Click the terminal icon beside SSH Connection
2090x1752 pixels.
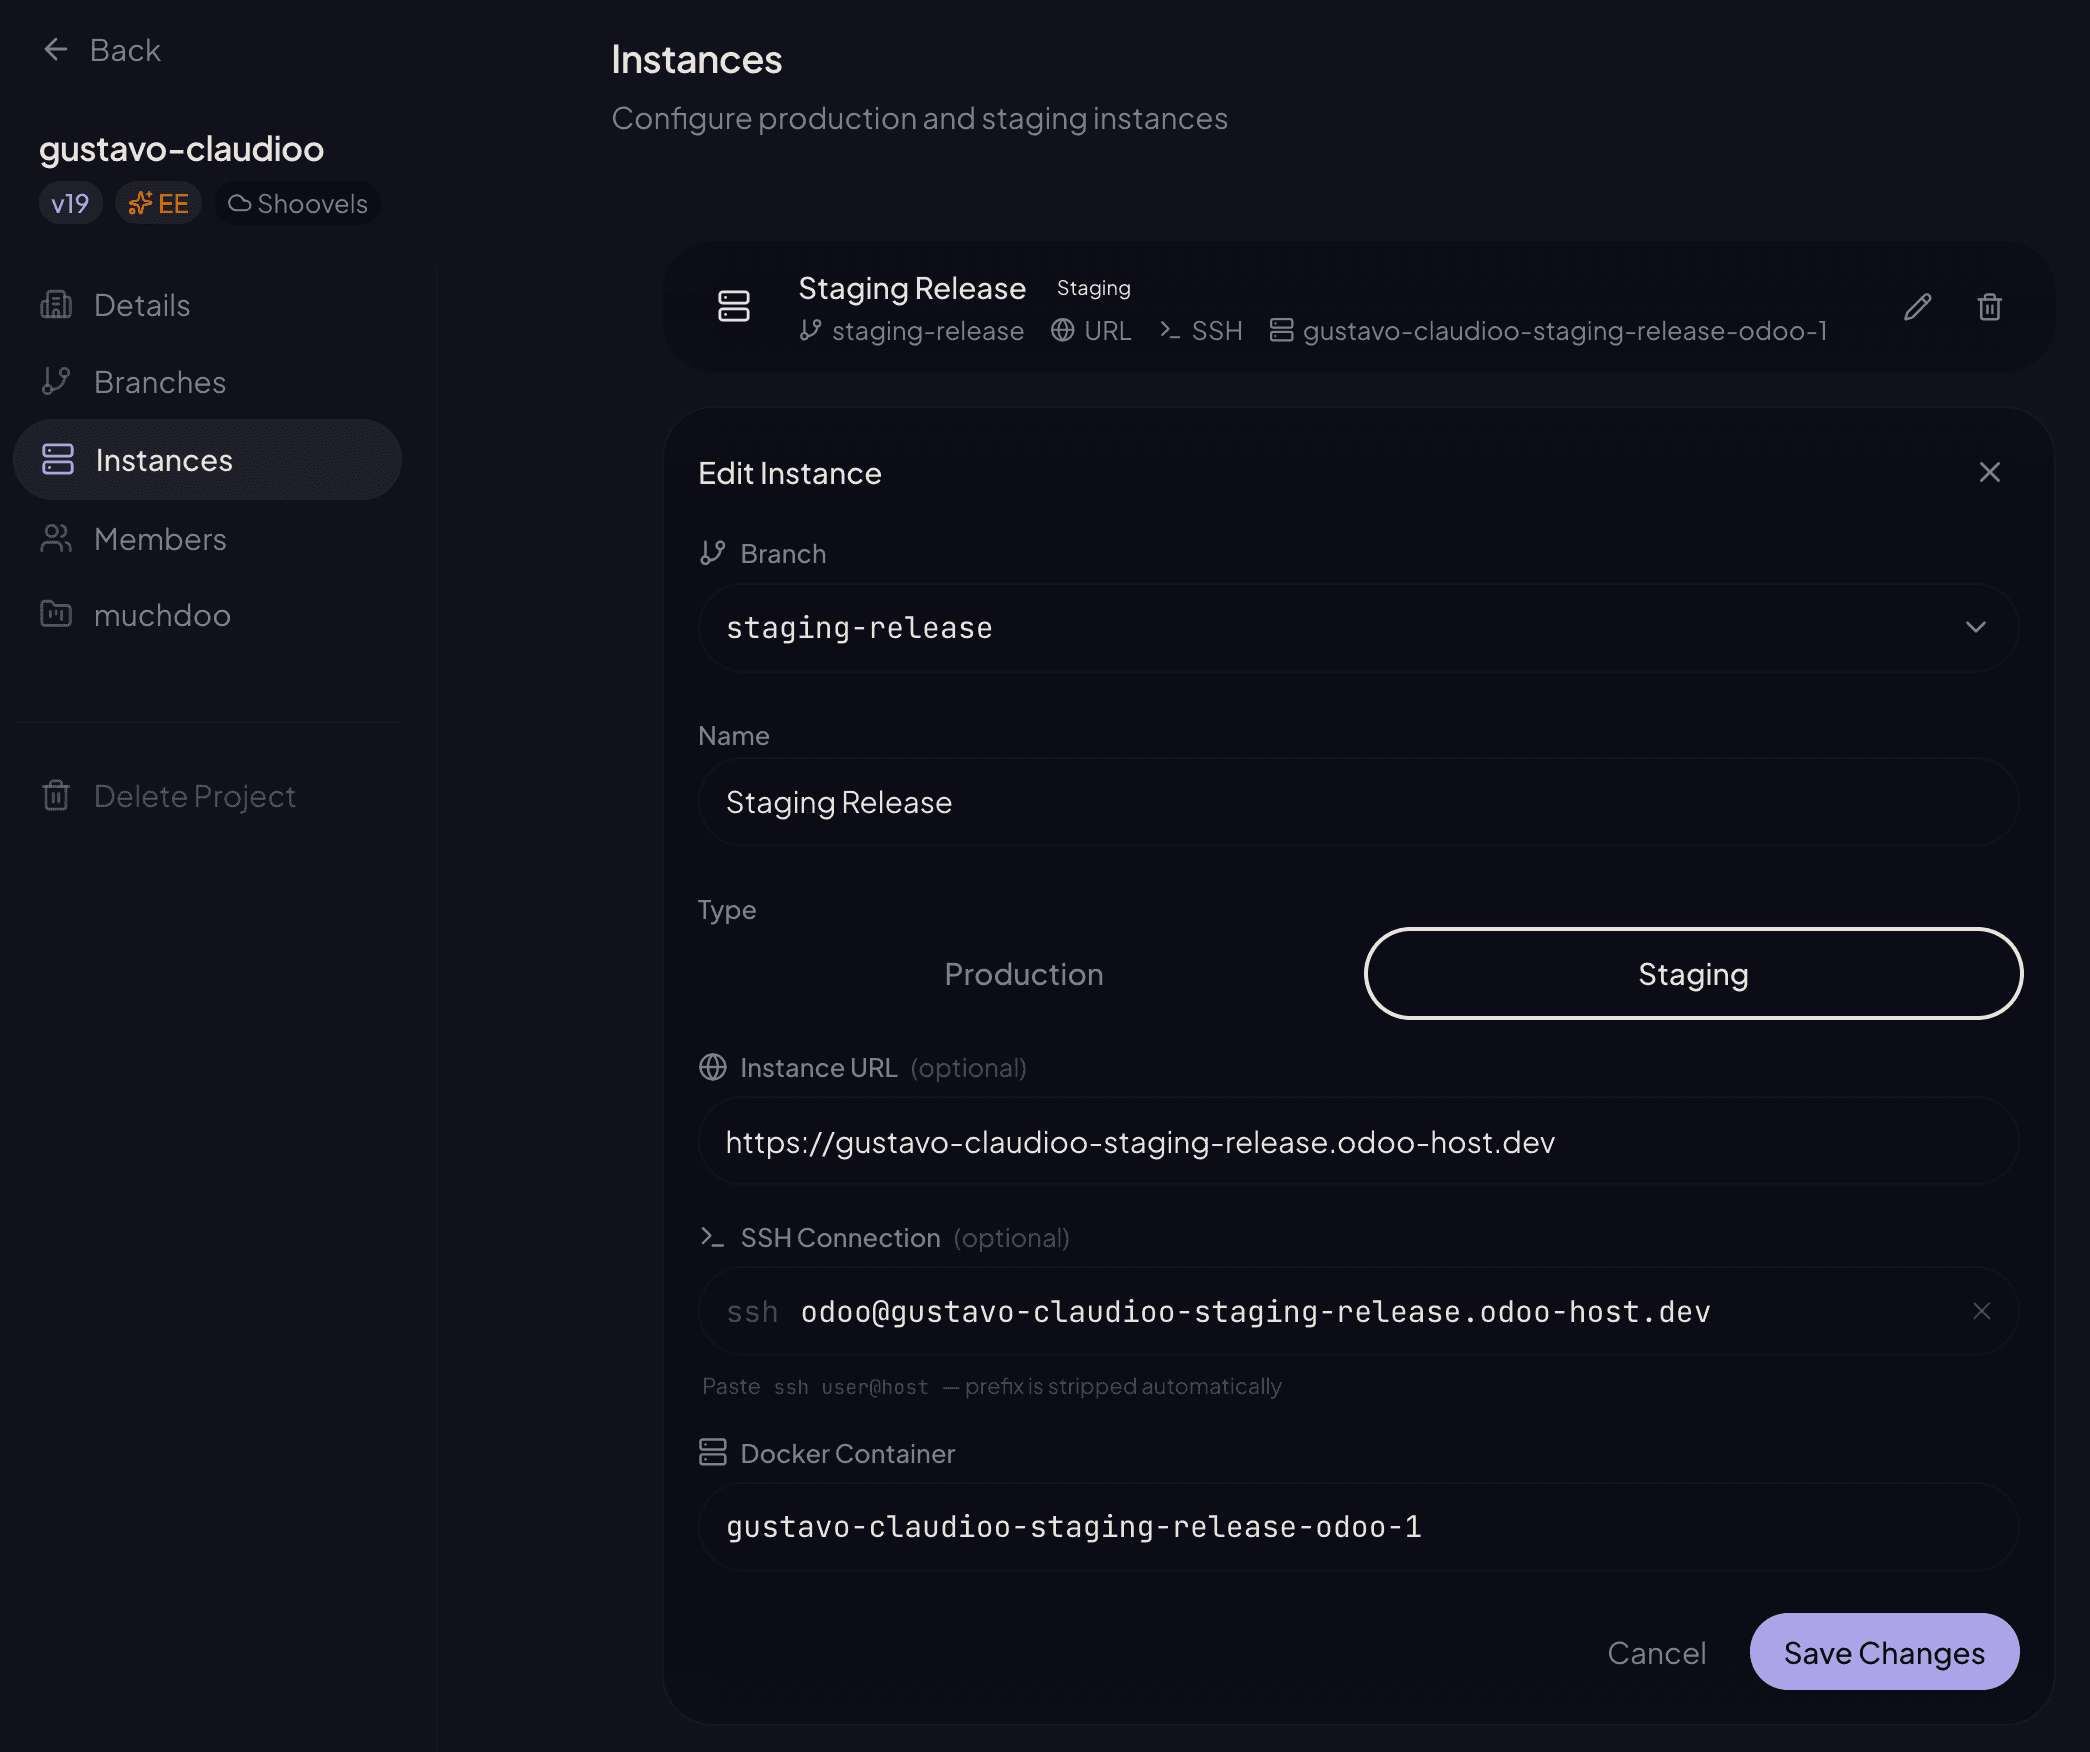712,1238
